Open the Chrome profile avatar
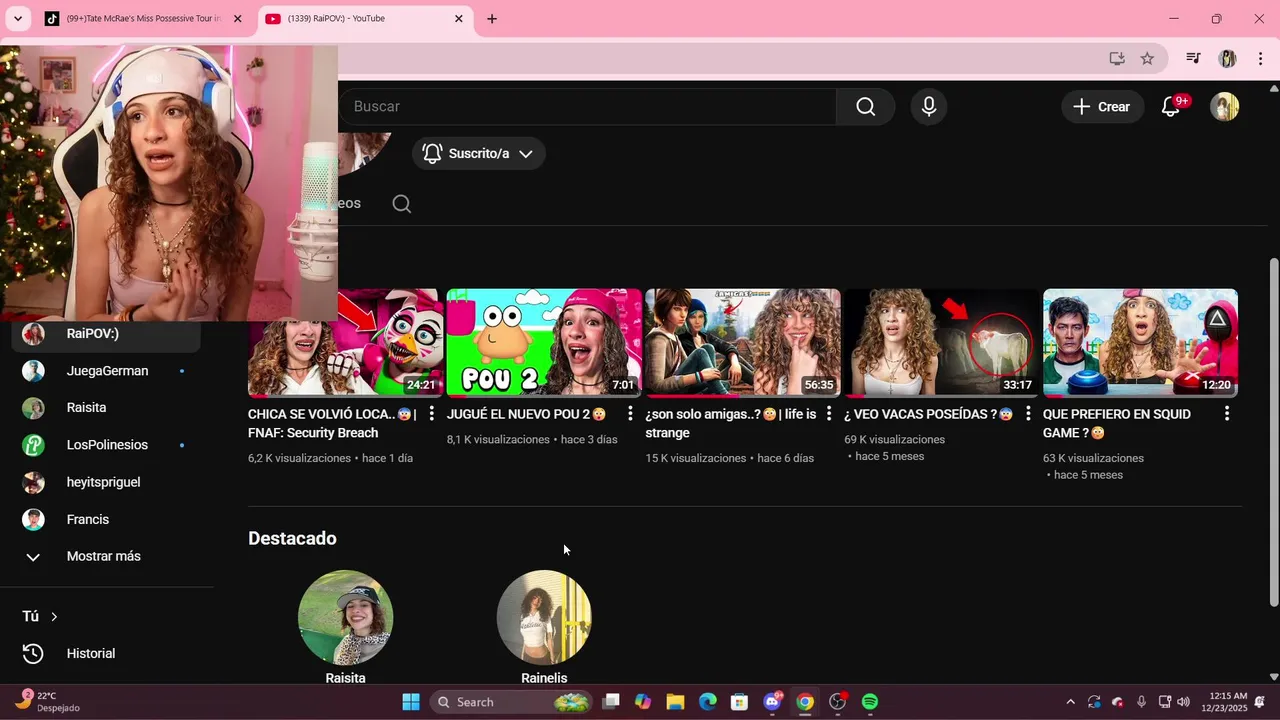 tap(1227, 58)
